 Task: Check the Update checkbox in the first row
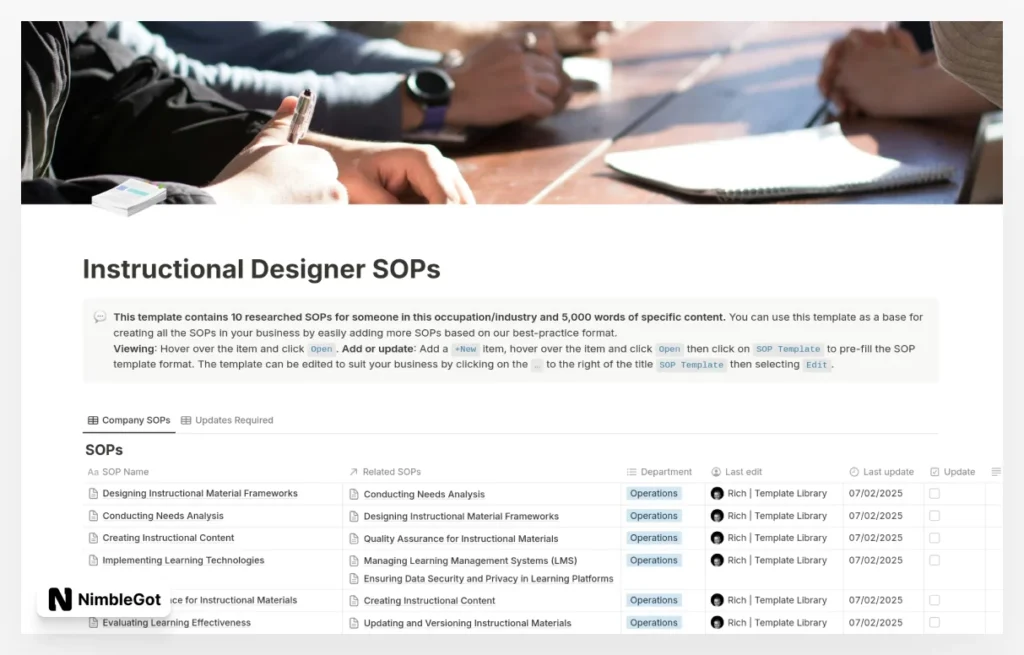click(x=935, y=493)
